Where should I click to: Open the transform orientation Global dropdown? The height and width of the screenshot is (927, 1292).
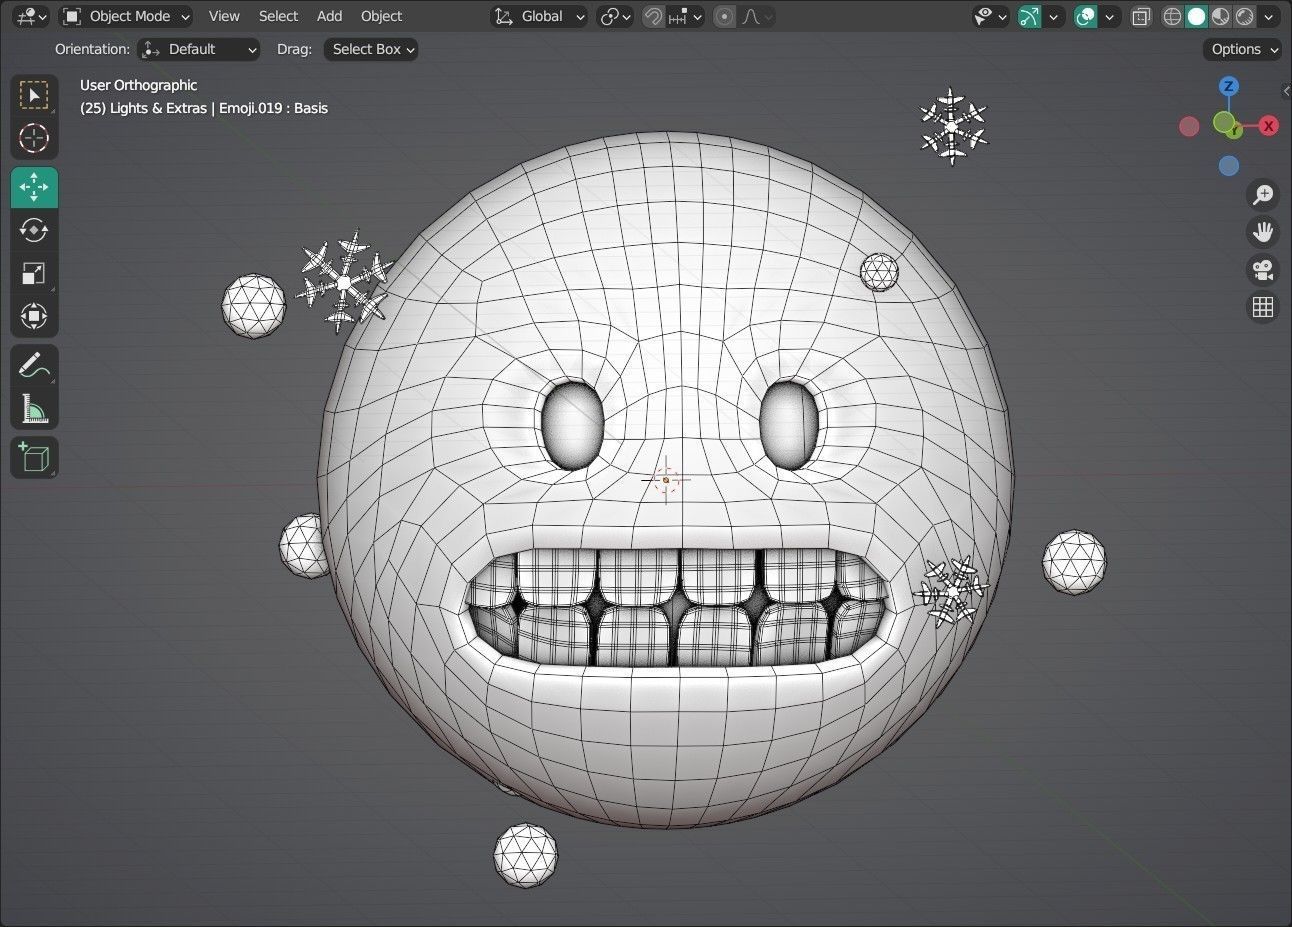click(x=540, y=16)
